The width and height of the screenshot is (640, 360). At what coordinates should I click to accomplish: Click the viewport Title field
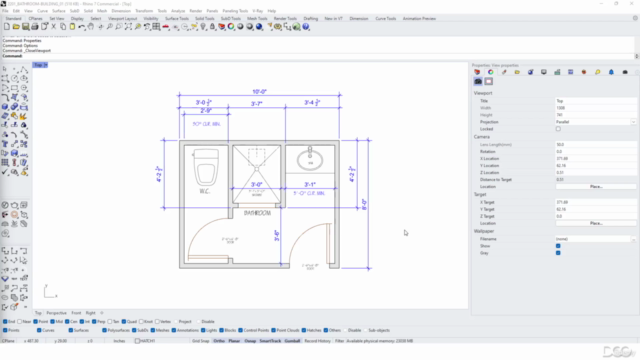pyautogui.click(x=596, y=101)
